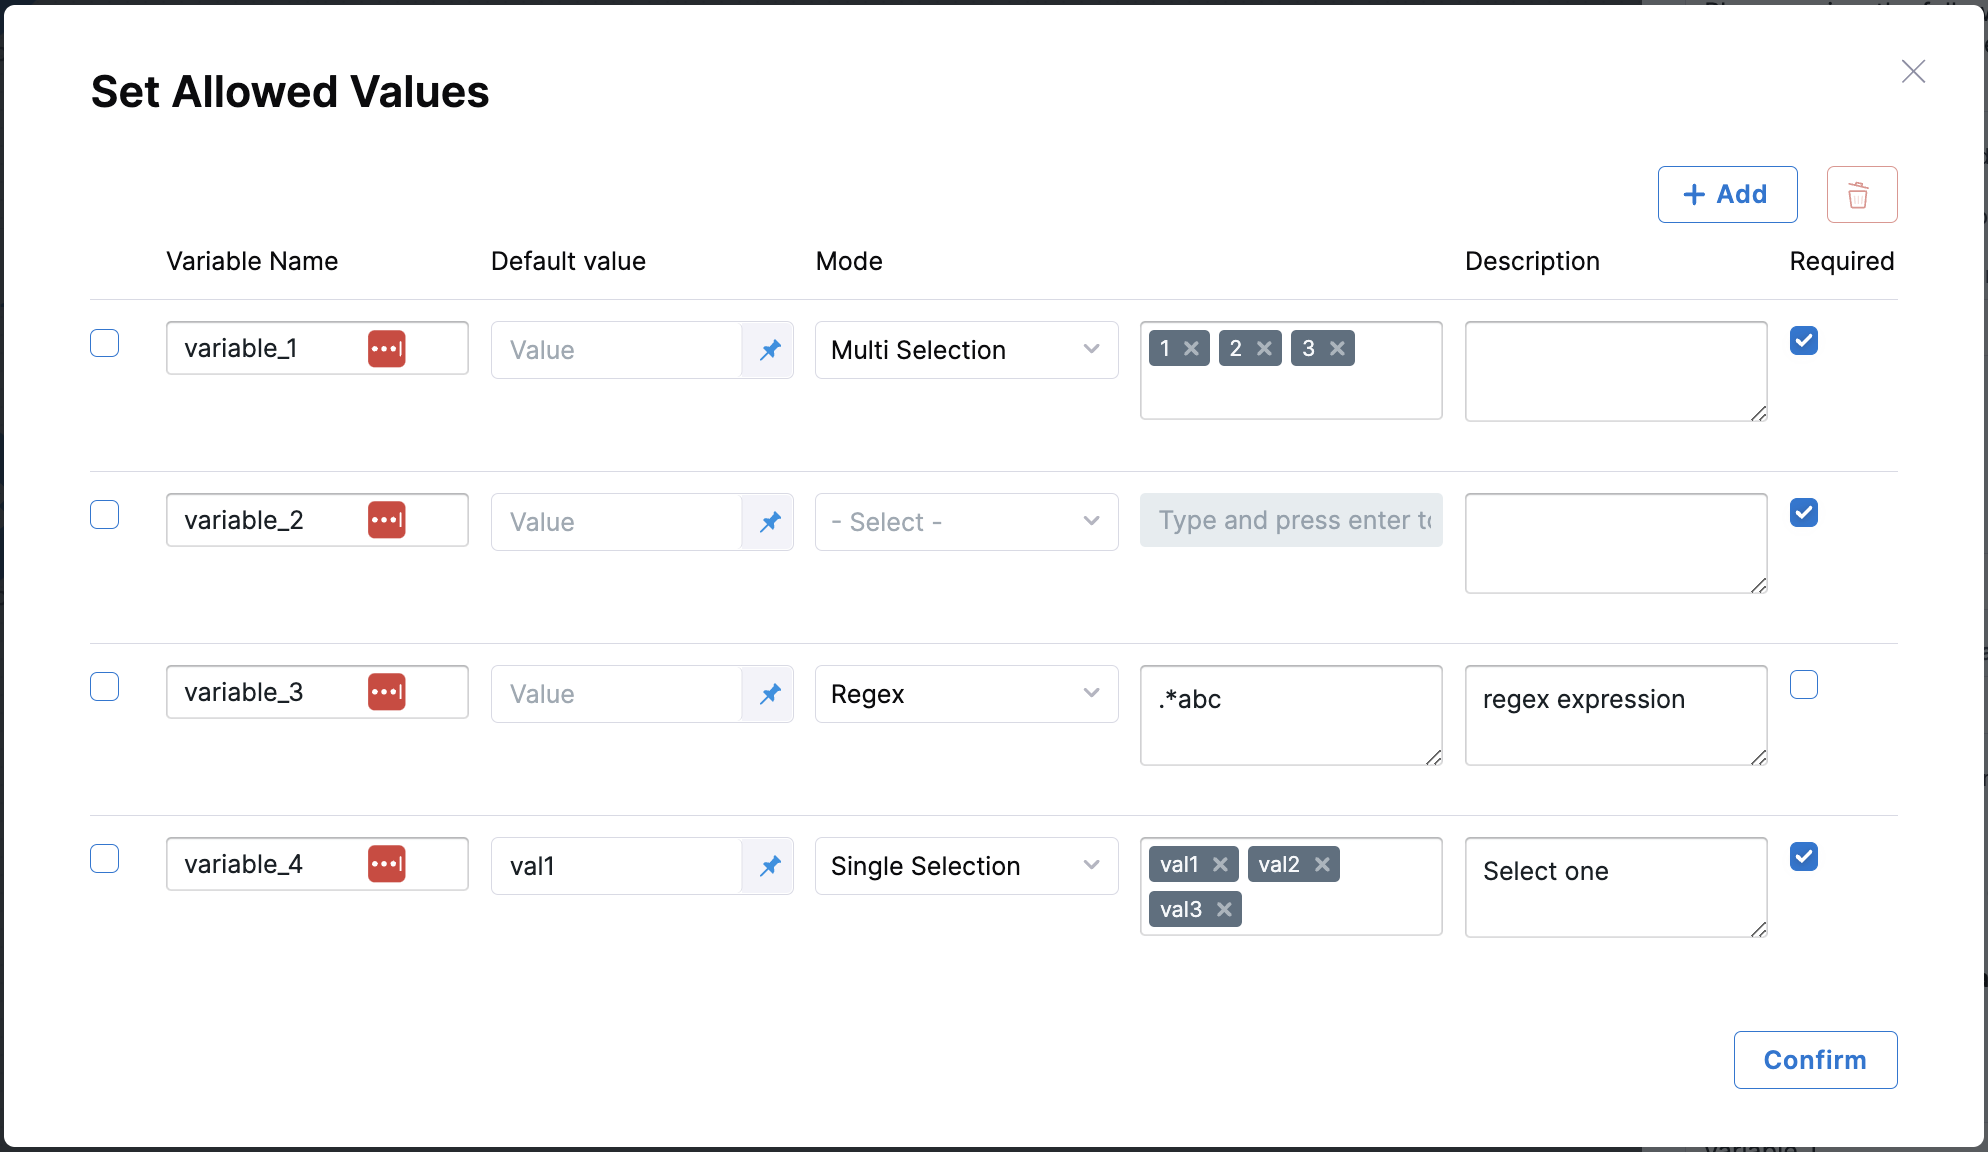Click the variable_2 description text area

(1615, 543)
